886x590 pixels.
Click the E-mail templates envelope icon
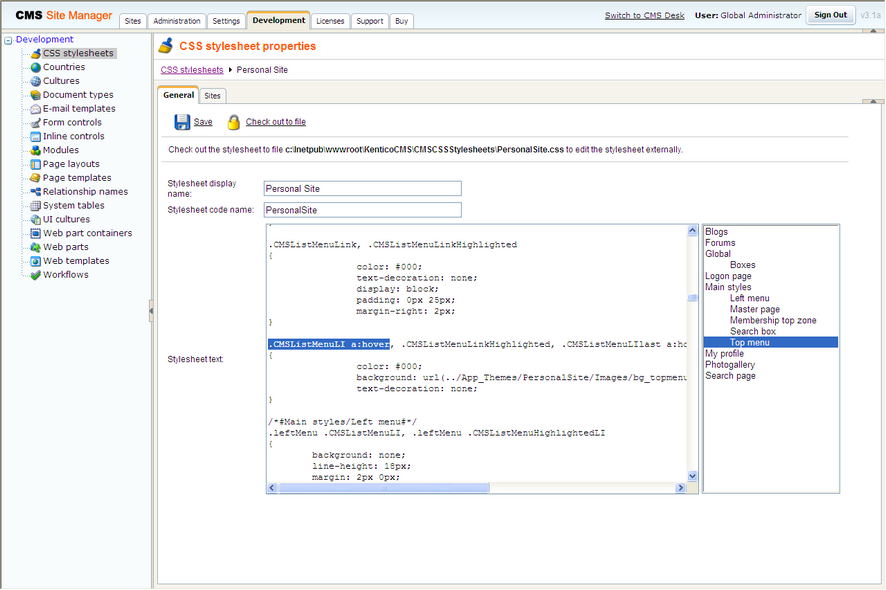pyautogui.click(x=36, y=109)
